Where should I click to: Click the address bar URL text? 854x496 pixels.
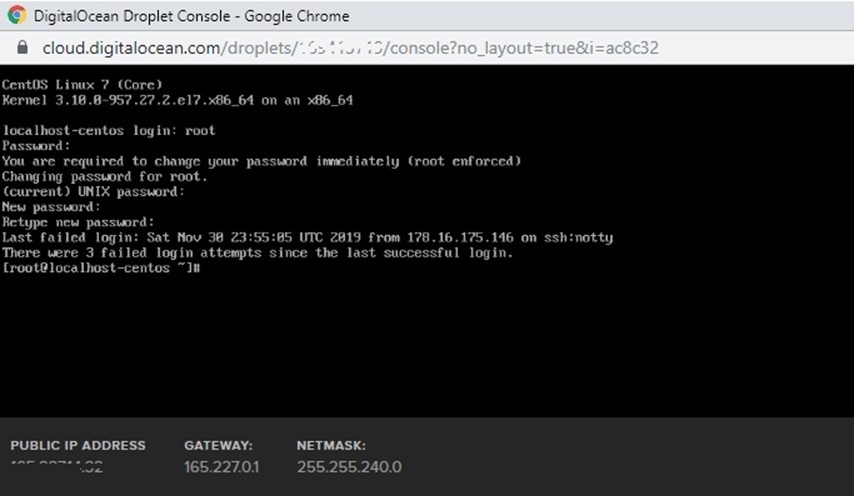[350, 48]
